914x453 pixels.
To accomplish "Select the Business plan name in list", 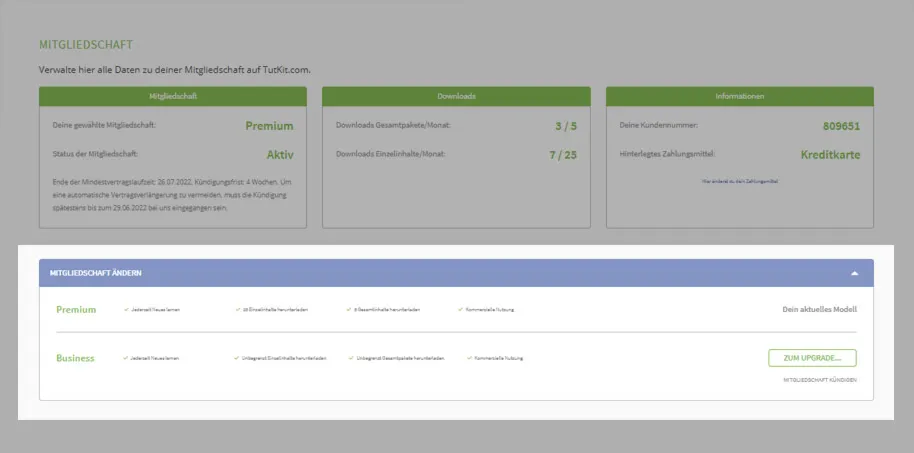I will 75,358.
